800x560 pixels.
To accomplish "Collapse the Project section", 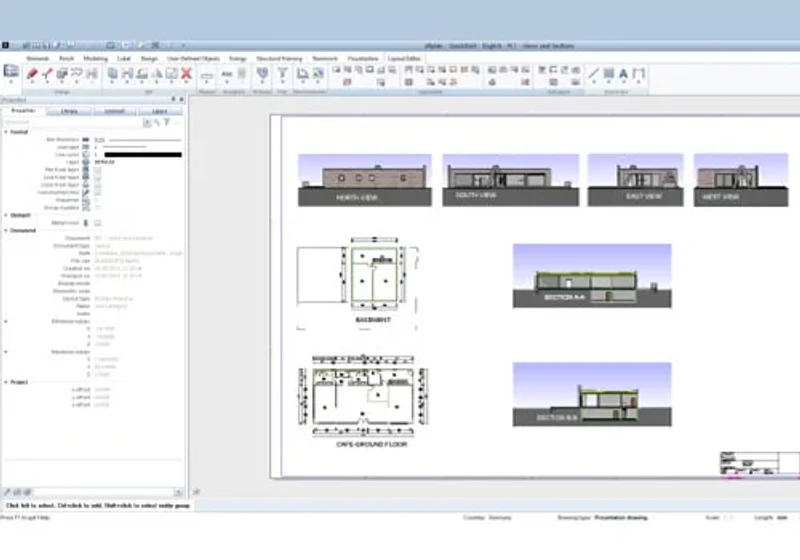I will tap(6, 382).
